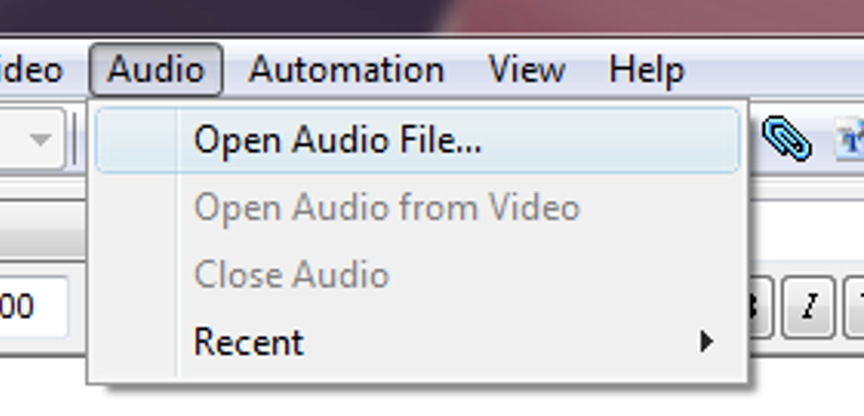Open the Recent audio files submenu
Screen dimensions: 864x416
click(249, 342)
